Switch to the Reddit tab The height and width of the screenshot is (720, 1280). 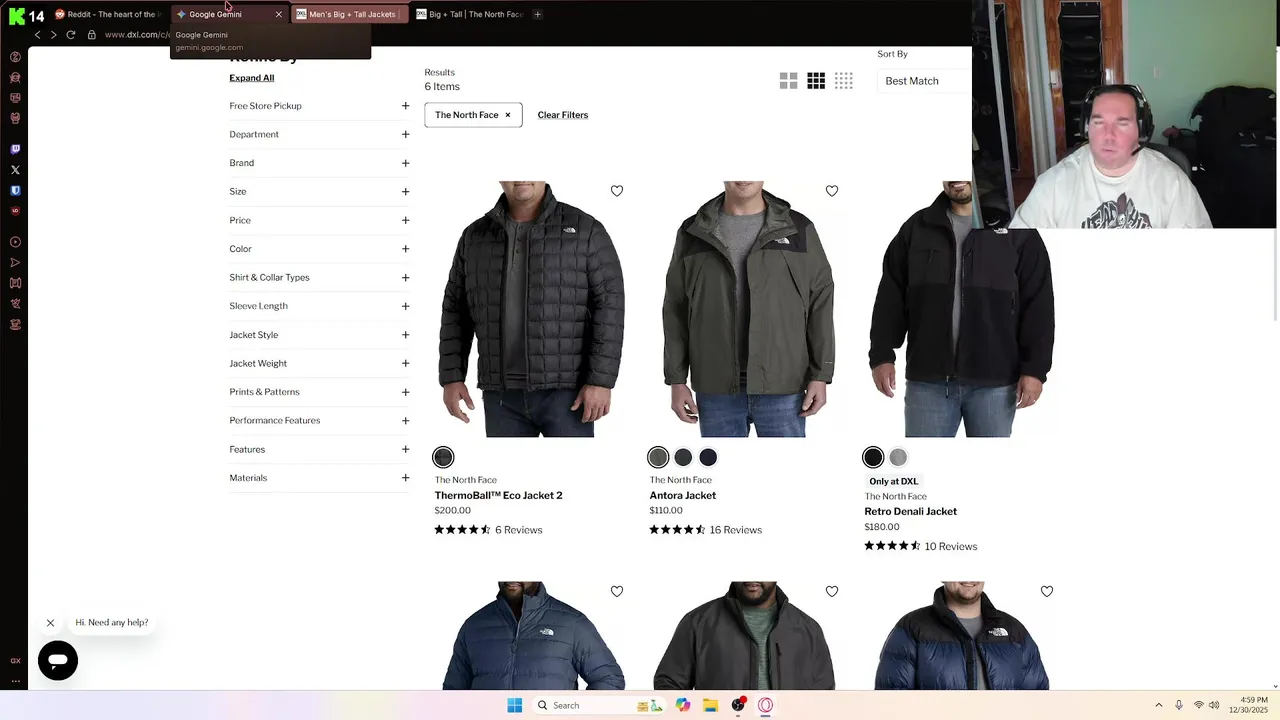110,14
